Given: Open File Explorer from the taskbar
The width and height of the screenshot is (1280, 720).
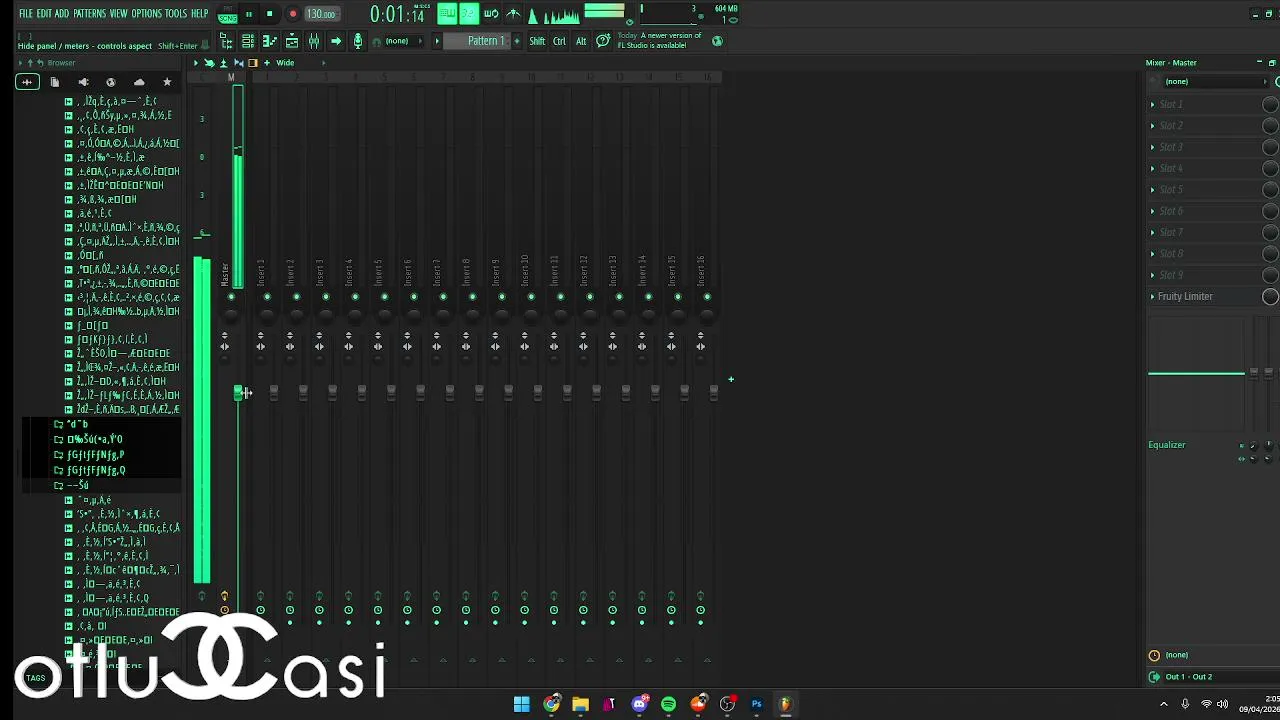Looking at the screenshot, I should [x=580, y=704].
